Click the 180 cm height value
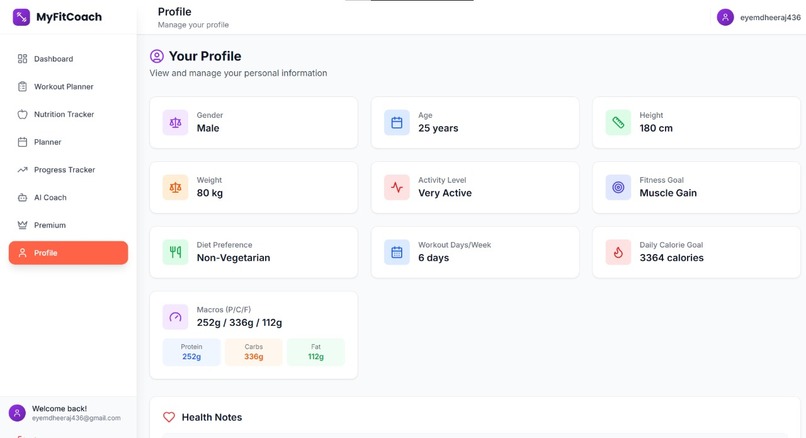806x438 pixels. click(x=656, y=128)
